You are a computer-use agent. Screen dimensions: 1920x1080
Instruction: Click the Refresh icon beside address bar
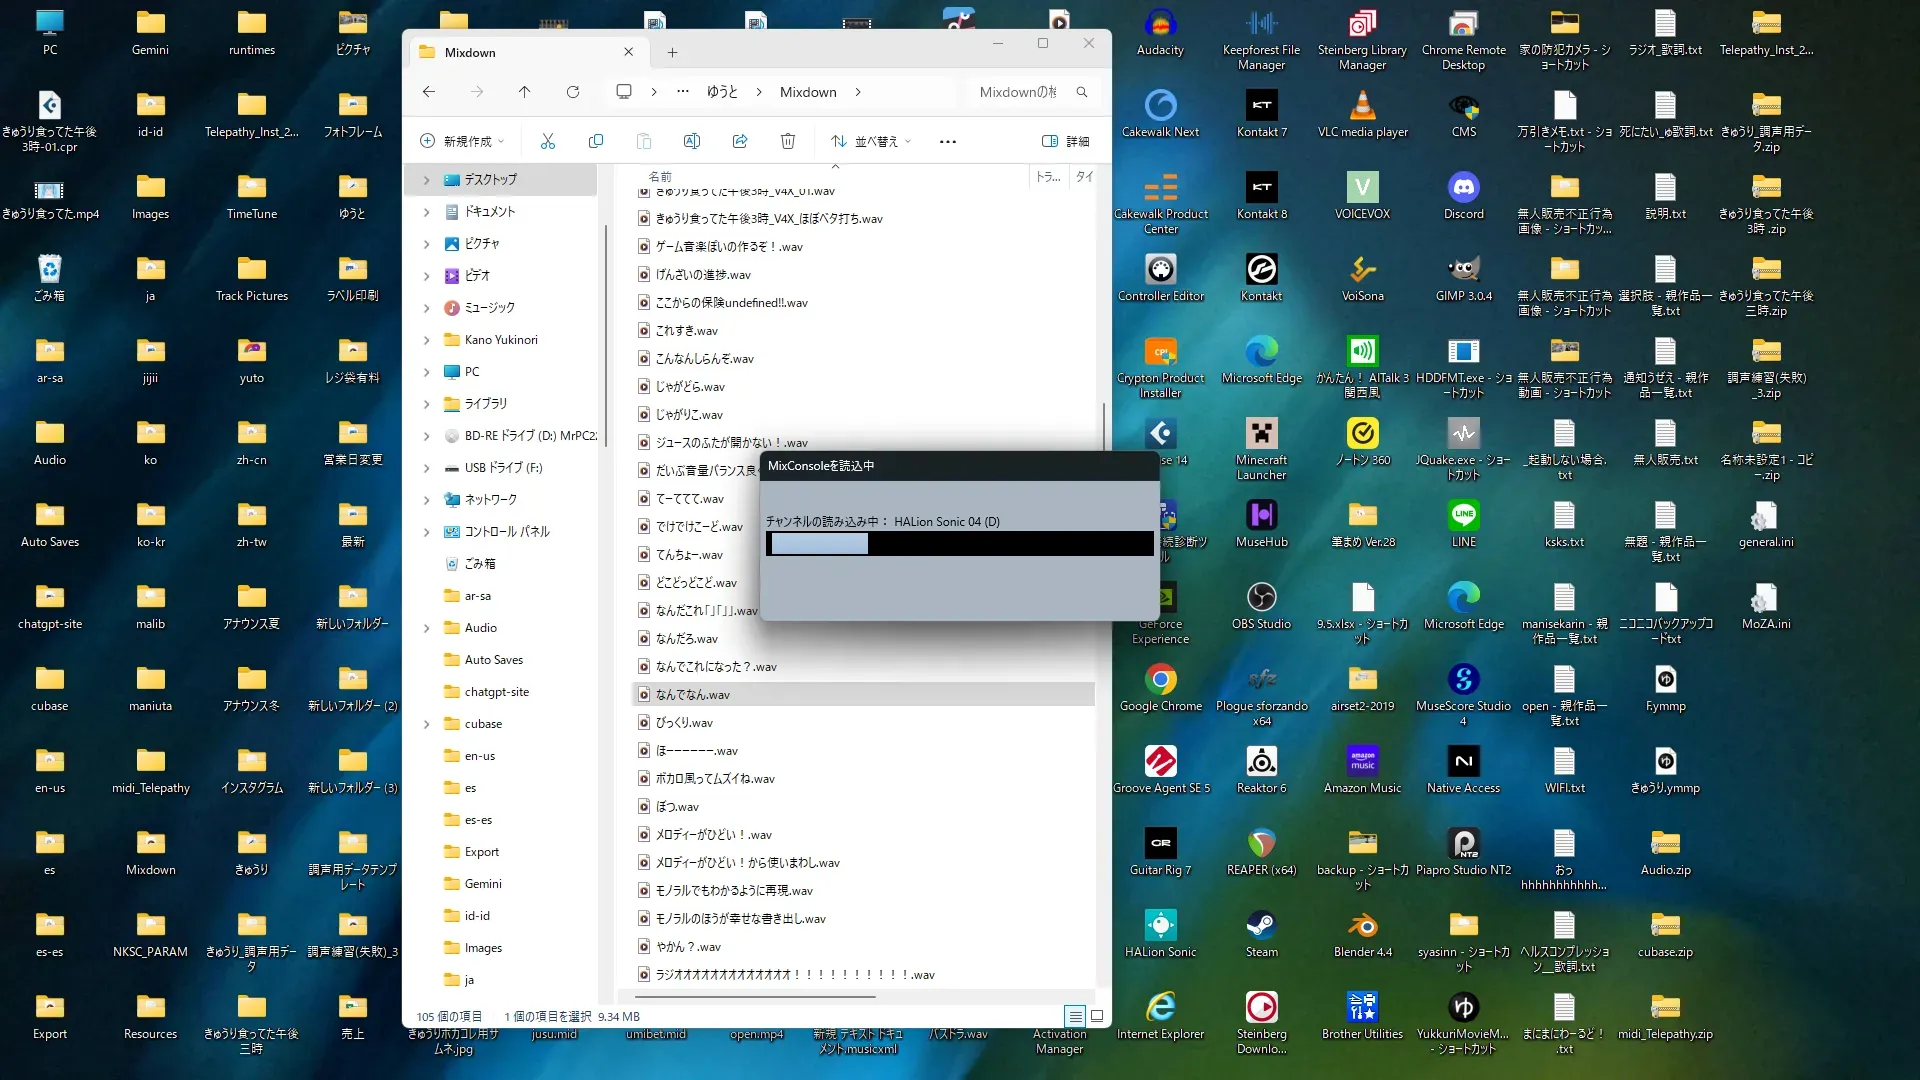click(573, 92)
